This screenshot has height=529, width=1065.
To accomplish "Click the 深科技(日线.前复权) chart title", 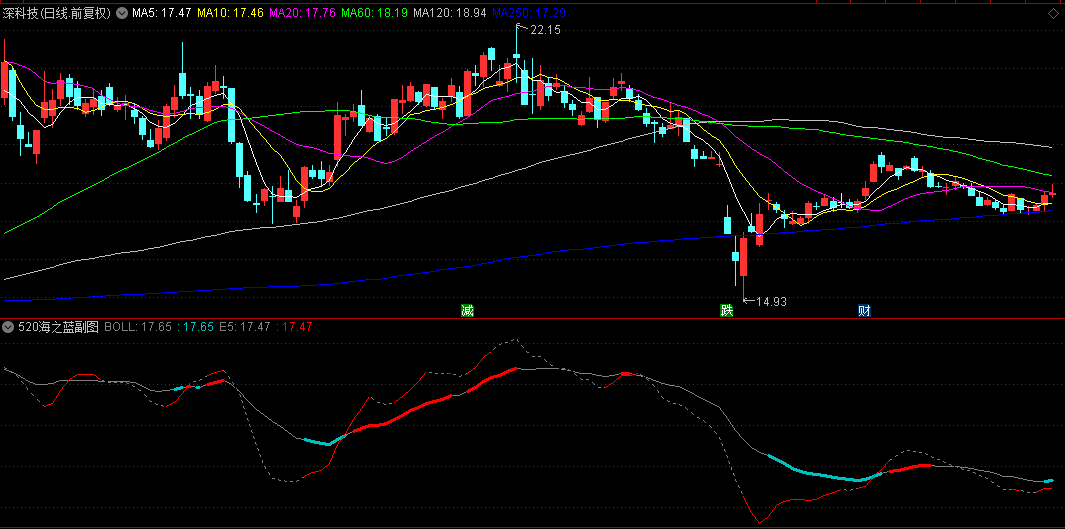I will (57, 13).
